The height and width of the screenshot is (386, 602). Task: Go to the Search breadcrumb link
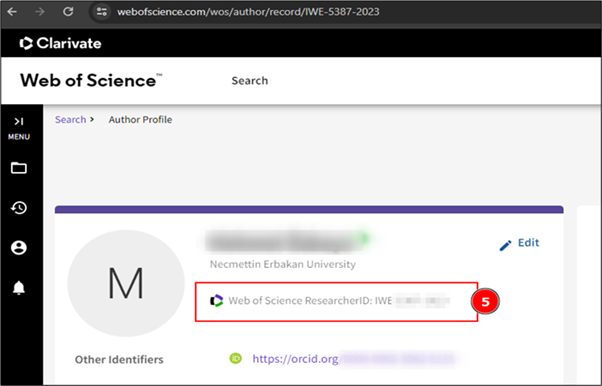point(70,119)
